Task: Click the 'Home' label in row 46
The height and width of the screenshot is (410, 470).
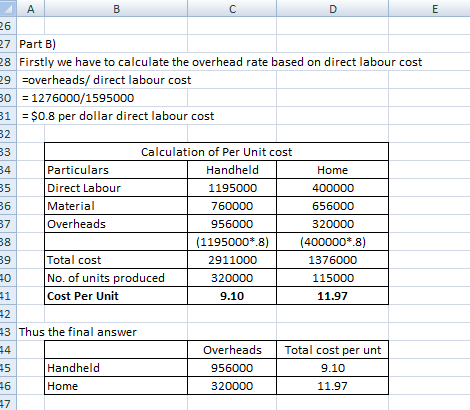Action: pos(116,386)
